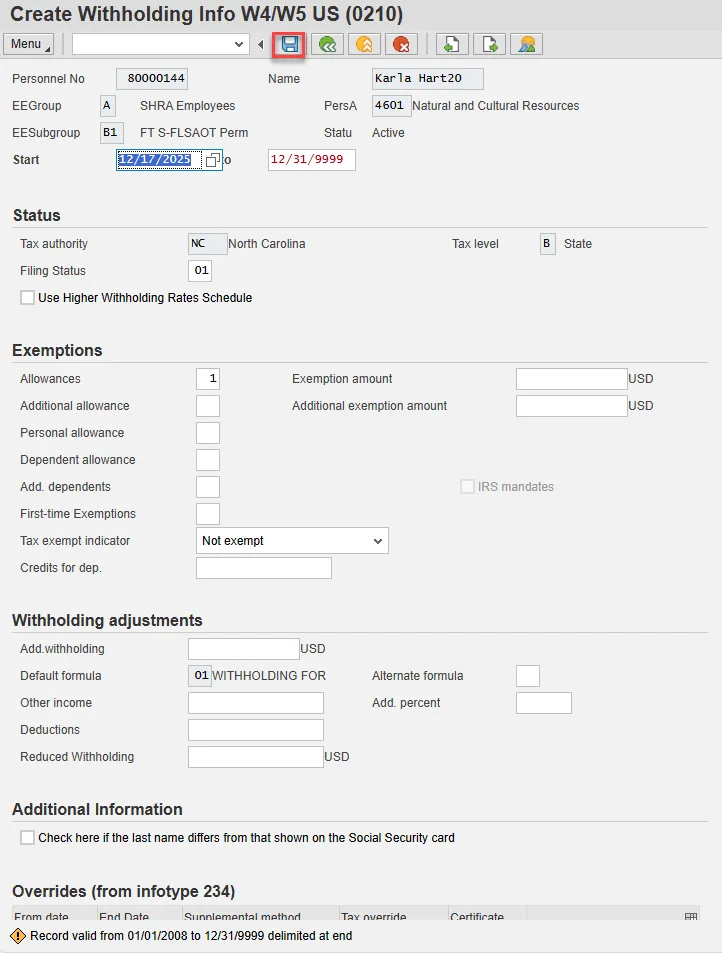The width and height of the screenshot is (722, 953).
Task: Click the overview mountain icon in toolbar
Action: pos(526,44)
